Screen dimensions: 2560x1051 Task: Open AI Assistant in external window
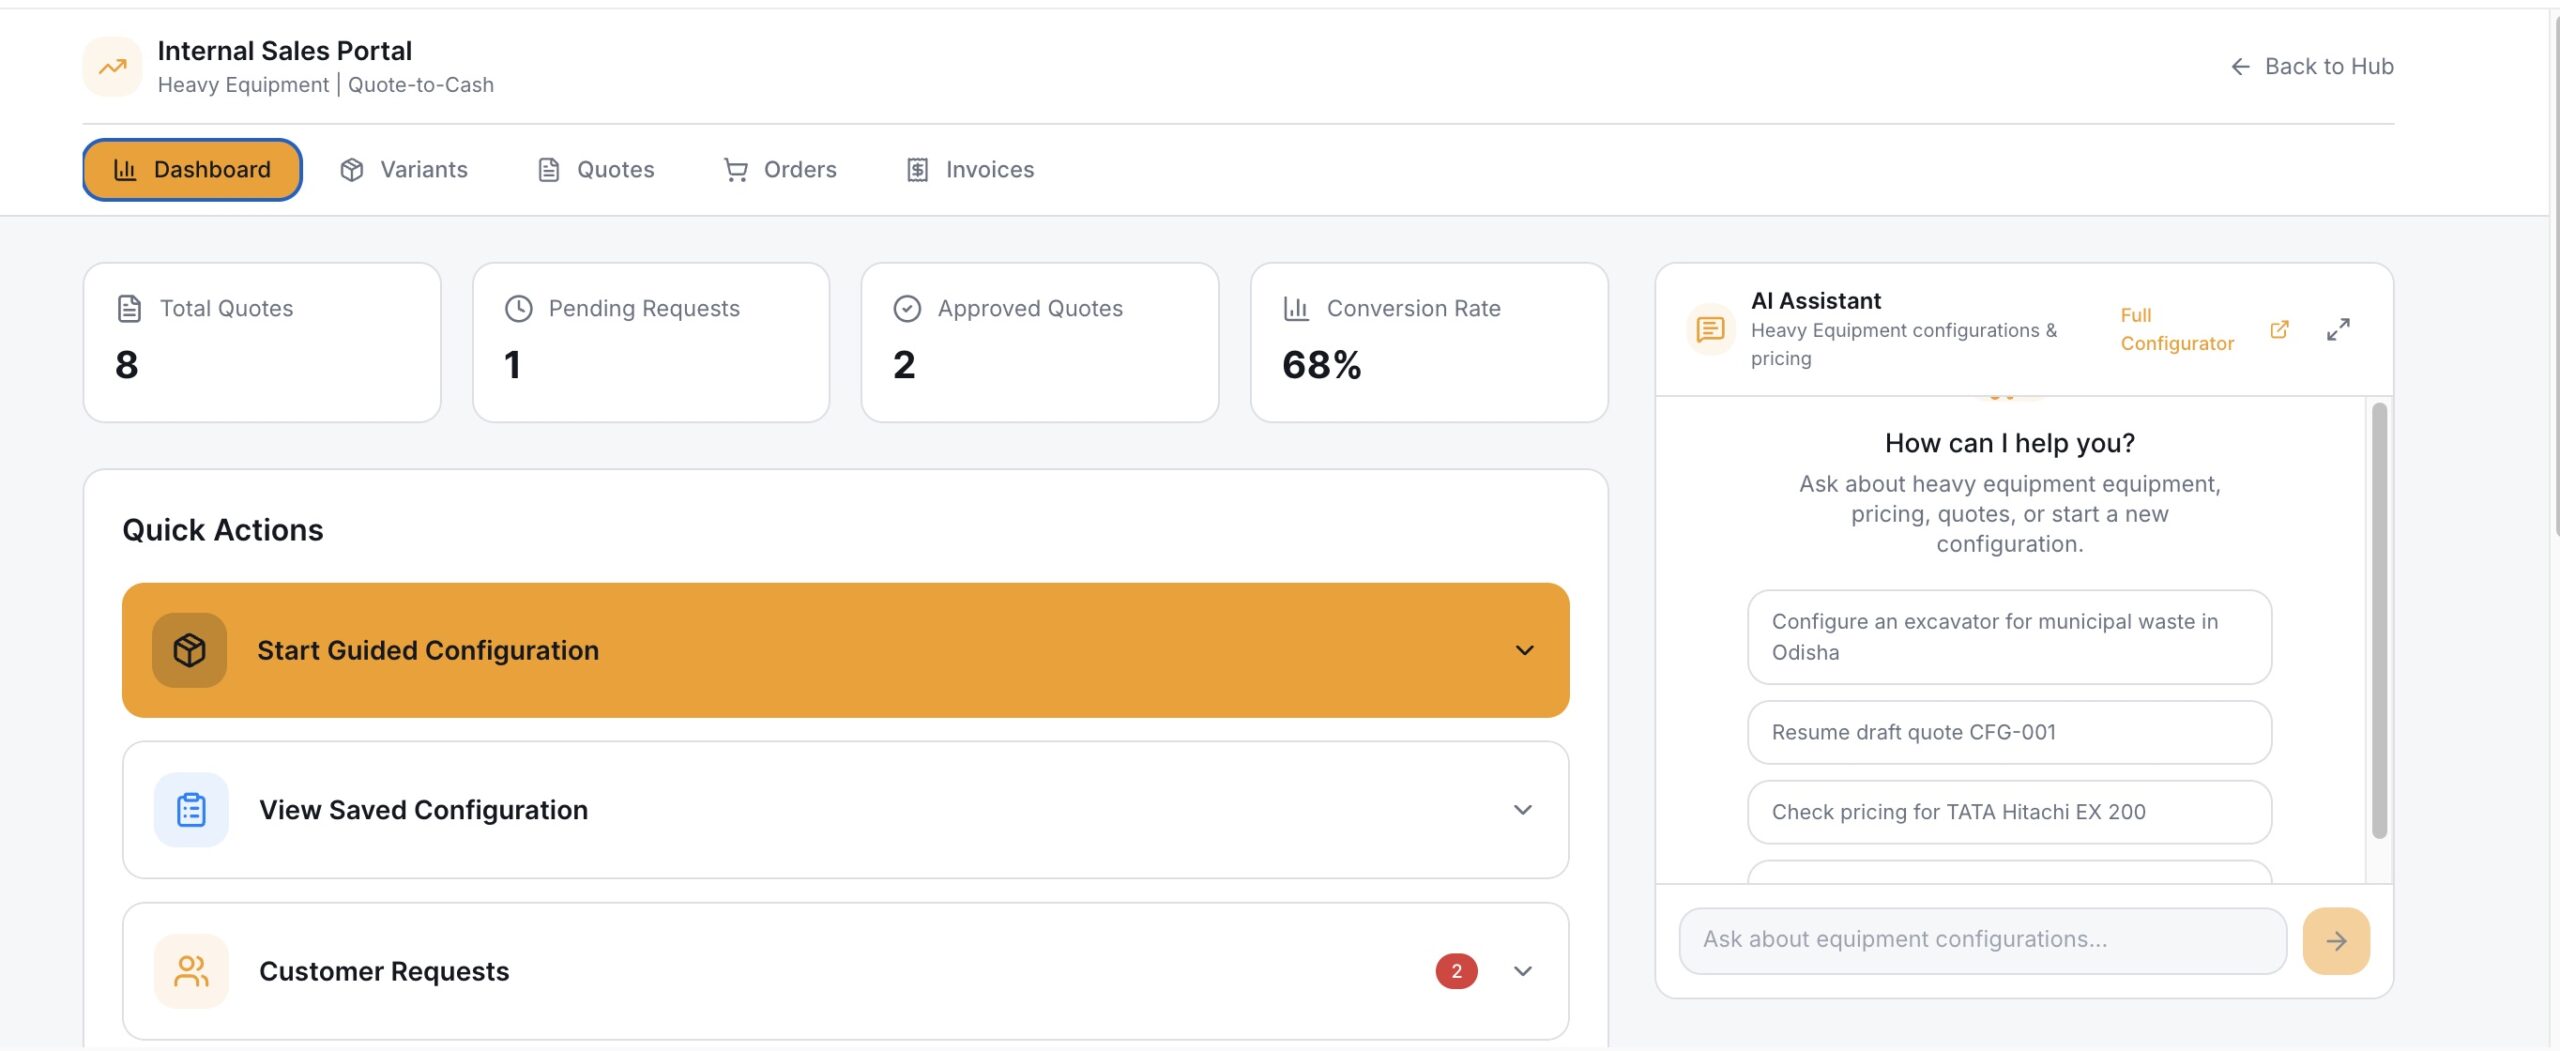2280,328
